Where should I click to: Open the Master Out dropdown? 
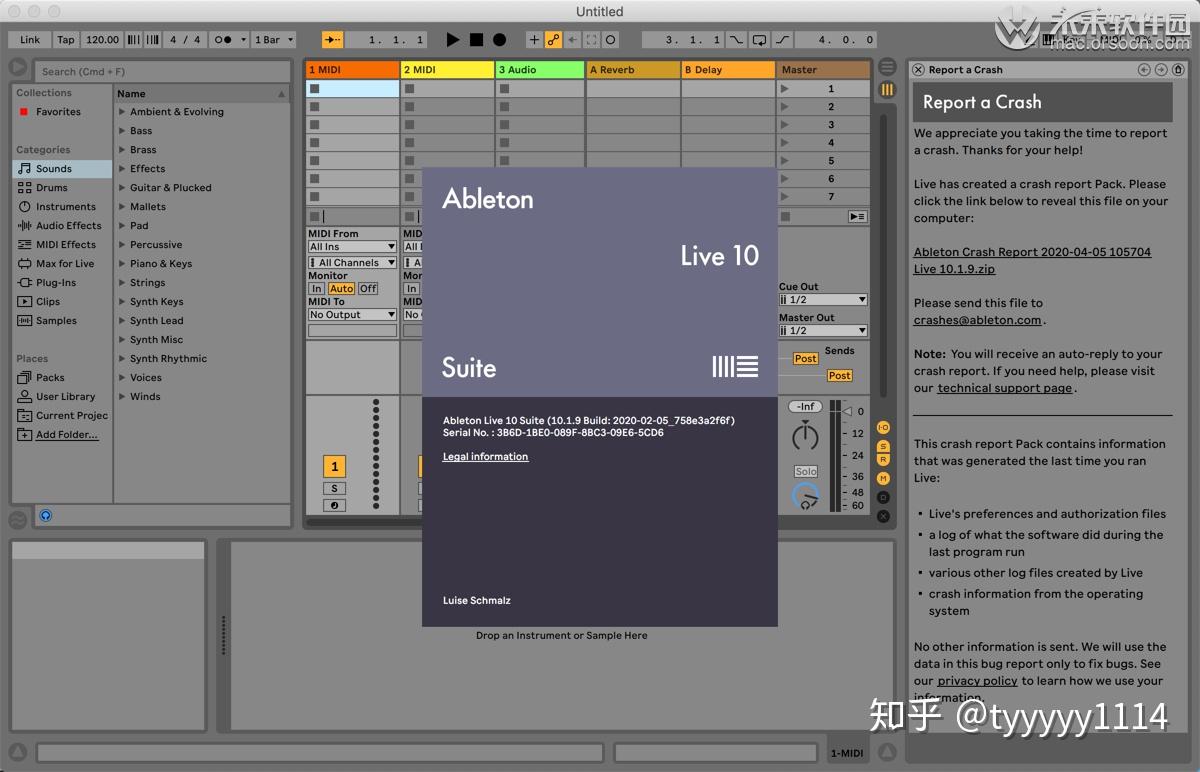pyautogui.click(x=823, y=330)
